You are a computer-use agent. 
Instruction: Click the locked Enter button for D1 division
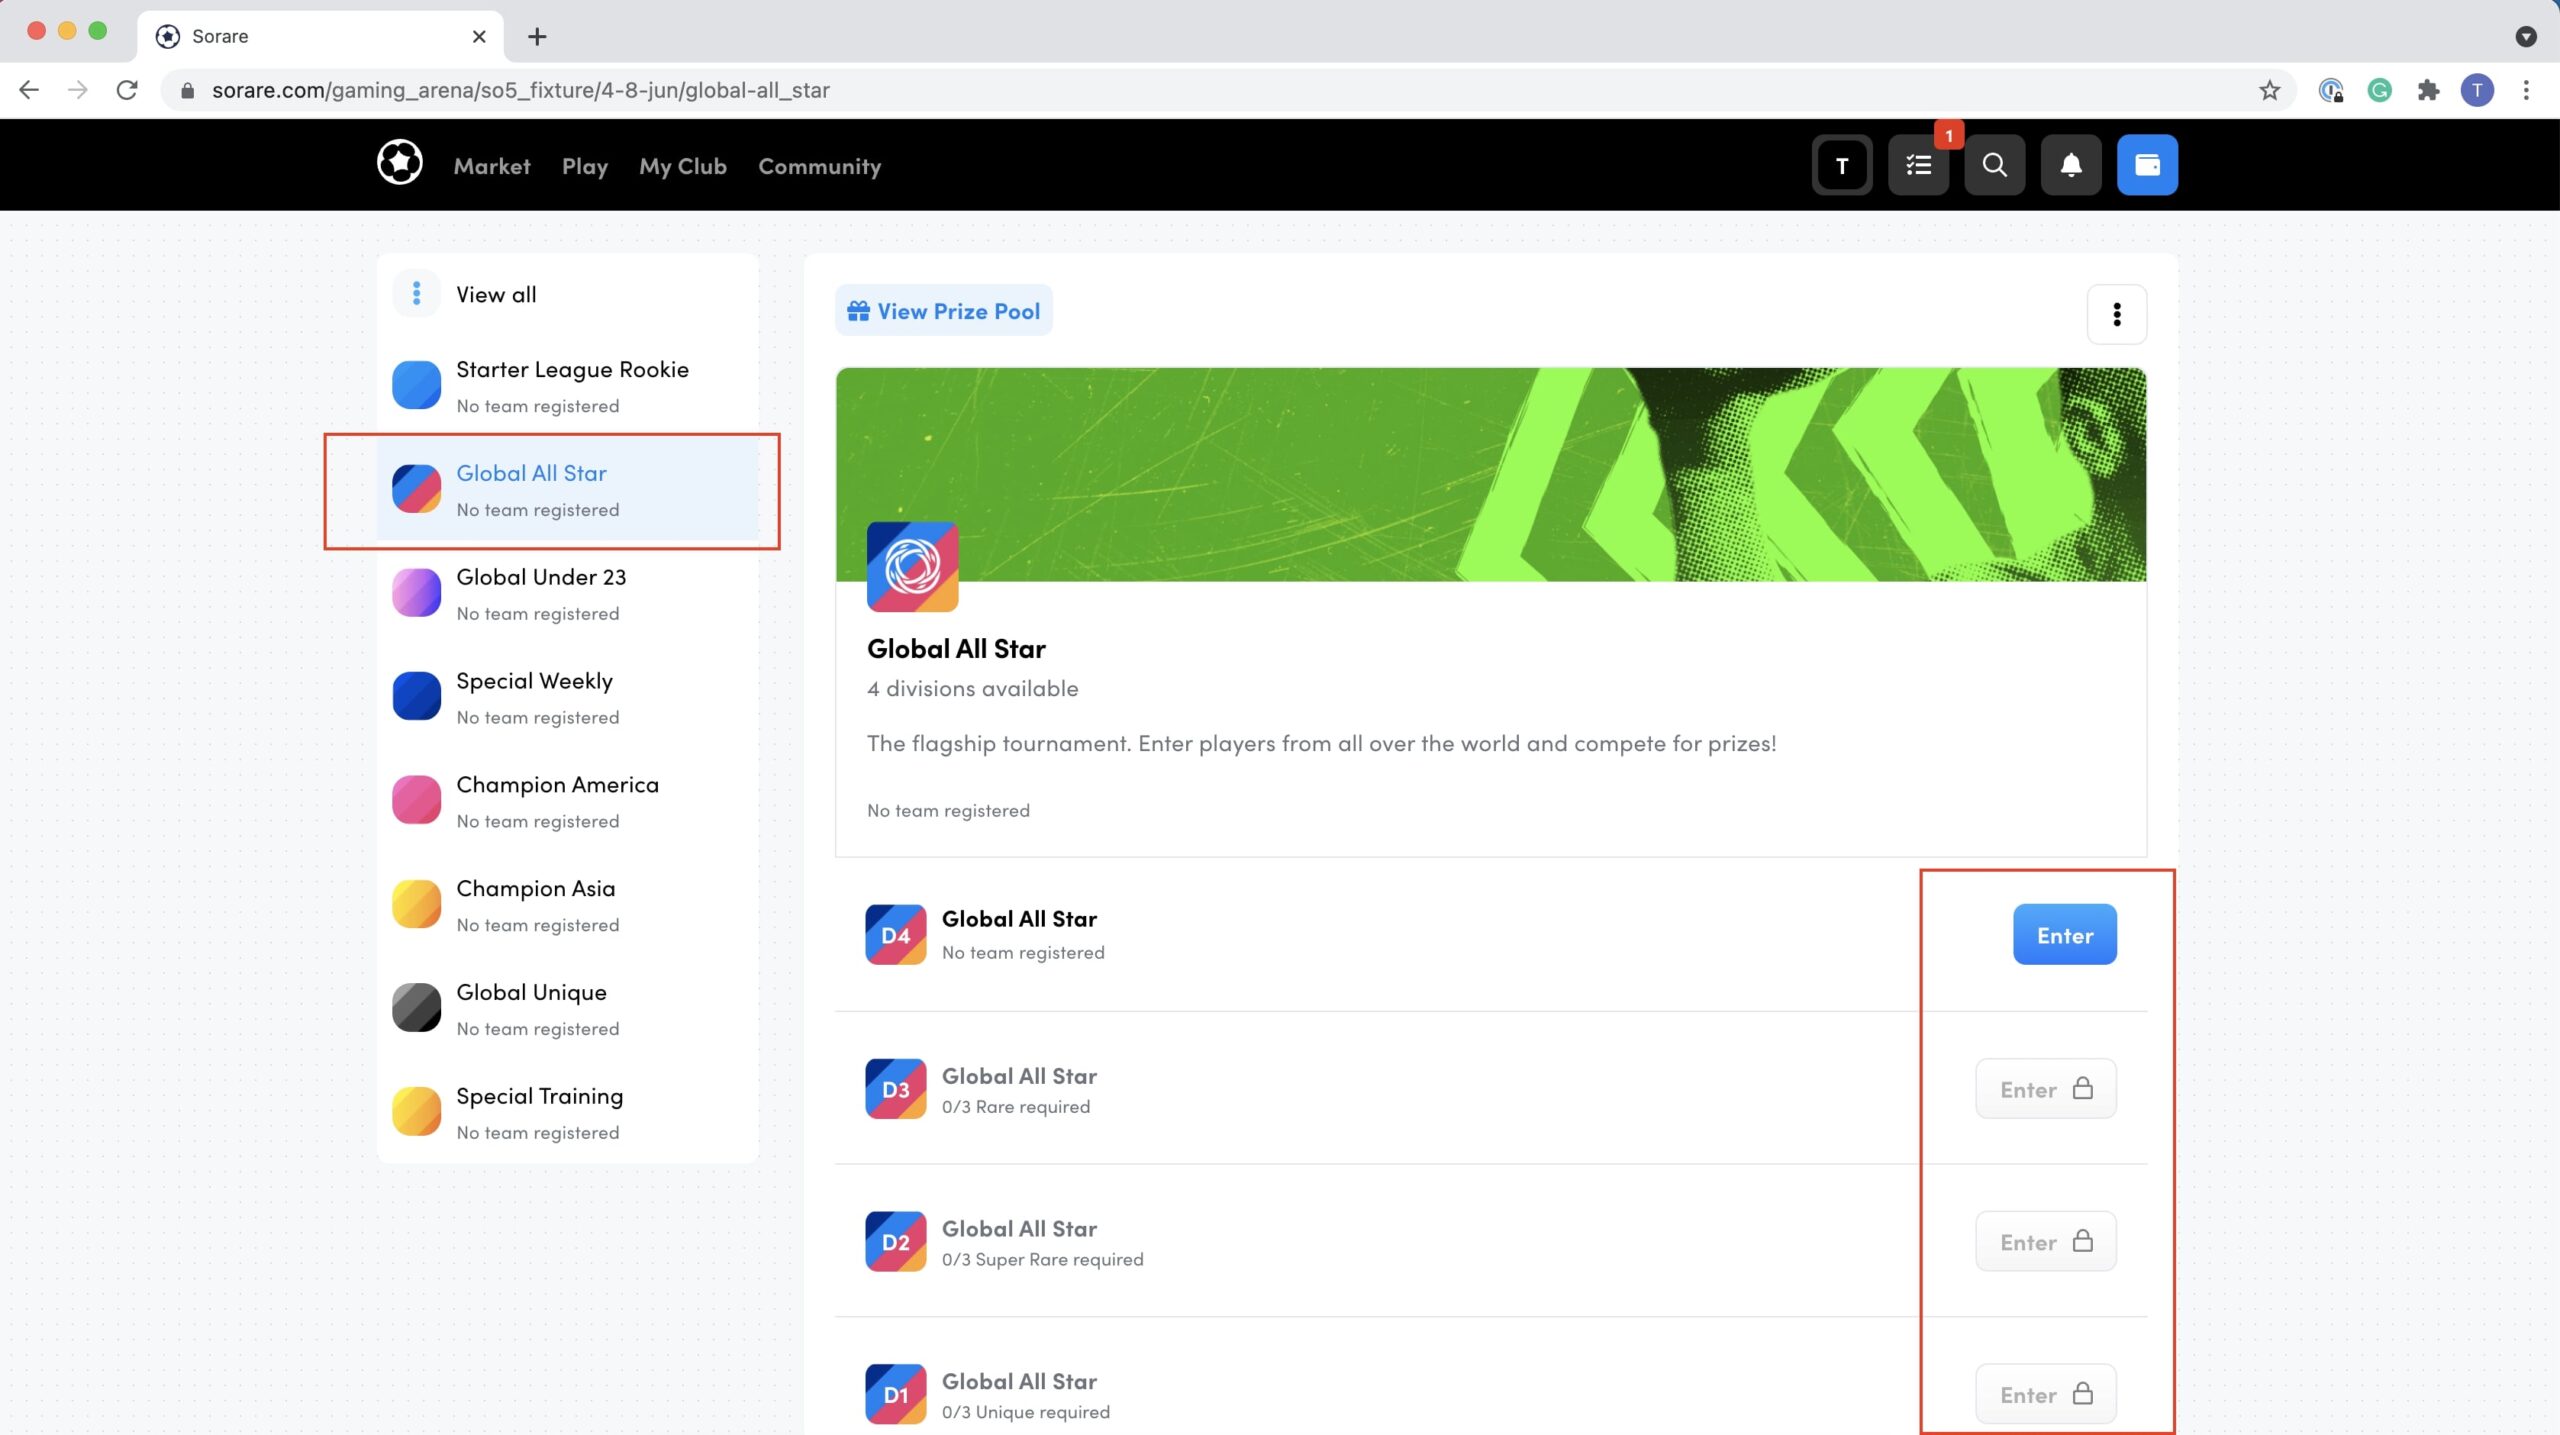pyautogui.click(x=2045, y=1393)
